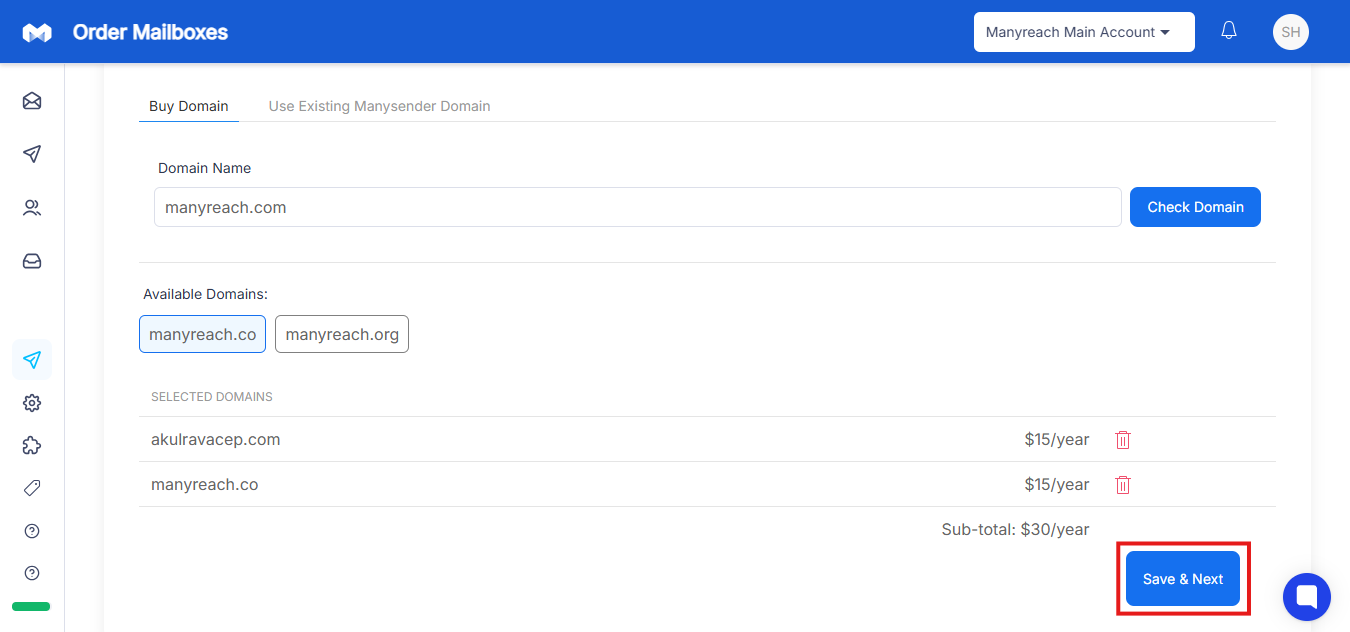Image resolution: width=1350 pixels, height=632 pixels.
Task: Open the top paper plane sidebar icon
Action: tap(32, 154)
